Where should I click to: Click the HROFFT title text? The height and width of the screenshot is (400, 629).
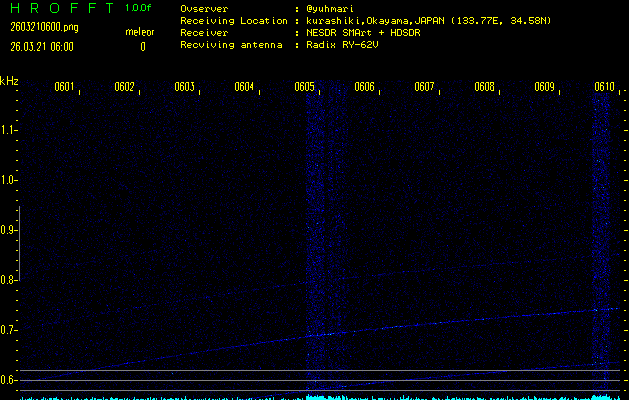tap(62, 8)
